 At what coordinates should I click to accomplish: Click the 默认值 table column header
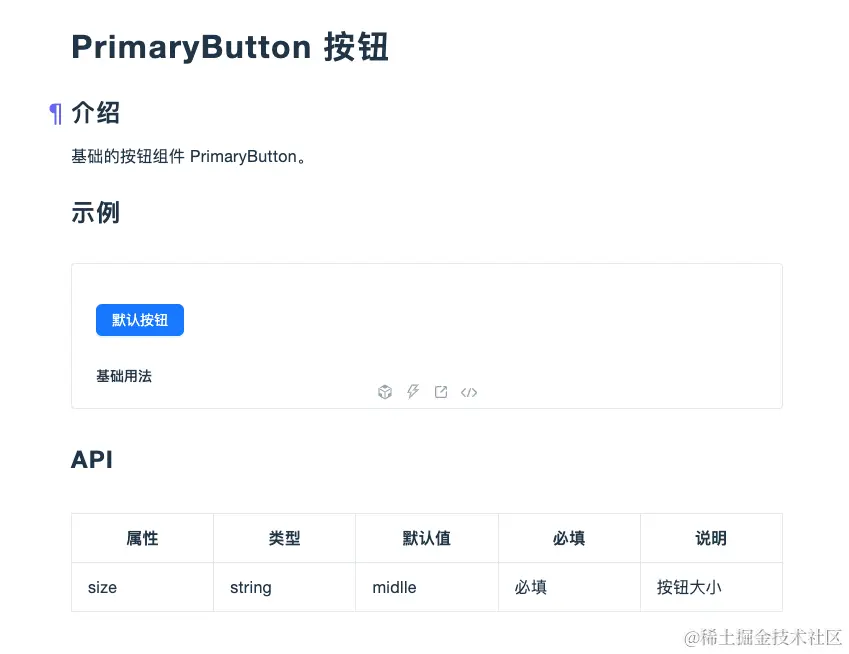coord(427,538)
